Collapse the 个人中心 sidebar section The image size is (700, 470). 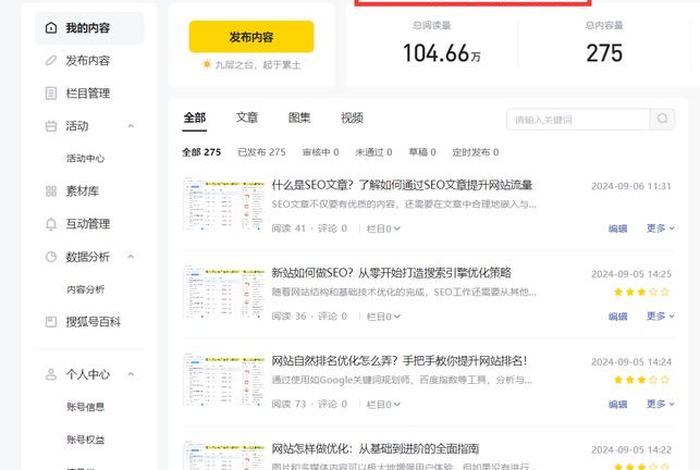point(131,374)
